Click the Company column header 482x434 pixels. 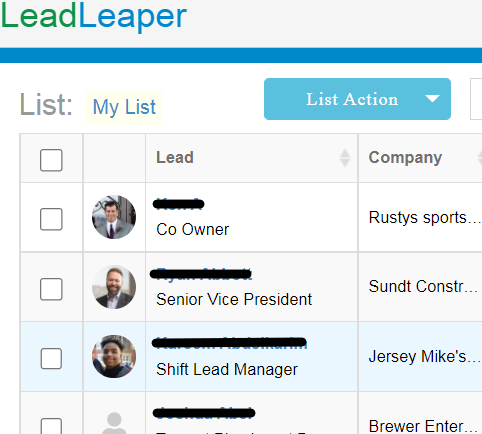(x=405, y=158)
